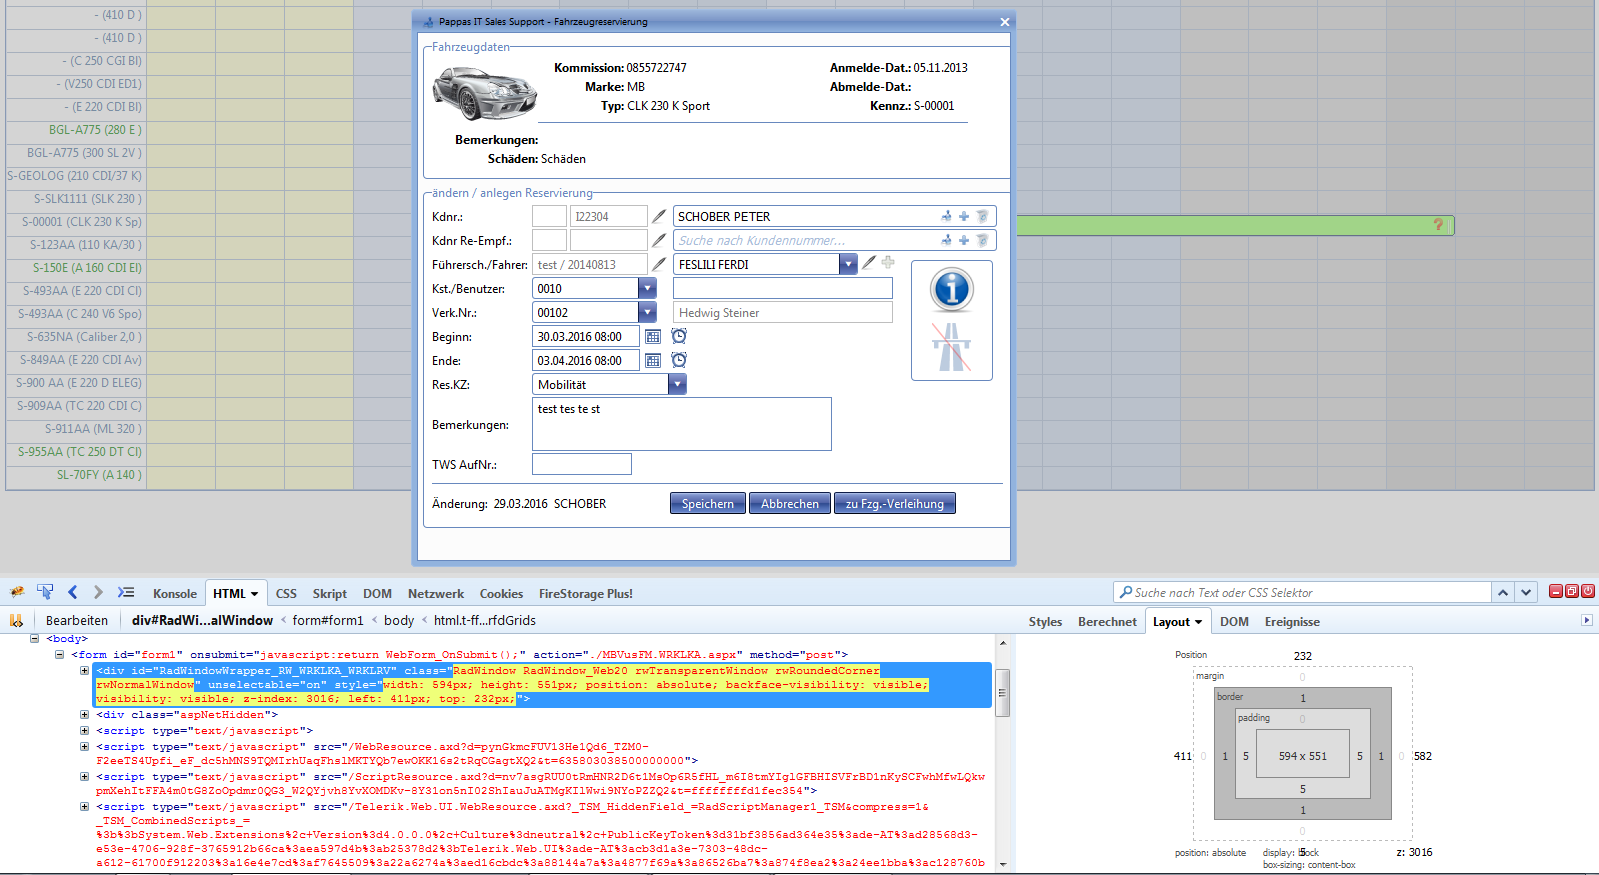Collapse the body node in HTML tree
Viewport: 1599px width, 875px height.
(35, 638)
